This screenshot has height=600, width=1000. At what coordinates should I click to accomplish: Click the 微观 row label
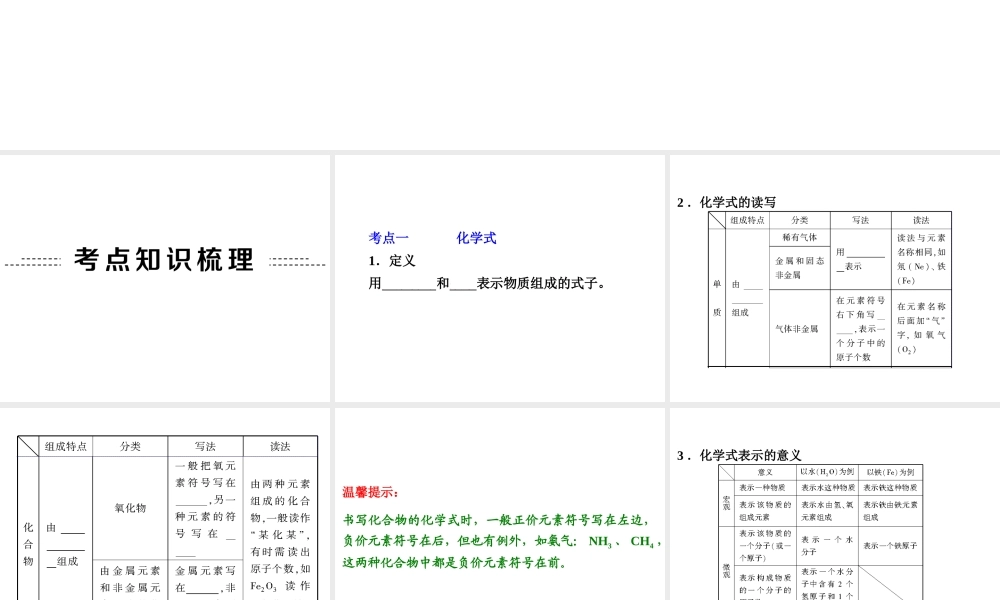[x=726, y=563]
